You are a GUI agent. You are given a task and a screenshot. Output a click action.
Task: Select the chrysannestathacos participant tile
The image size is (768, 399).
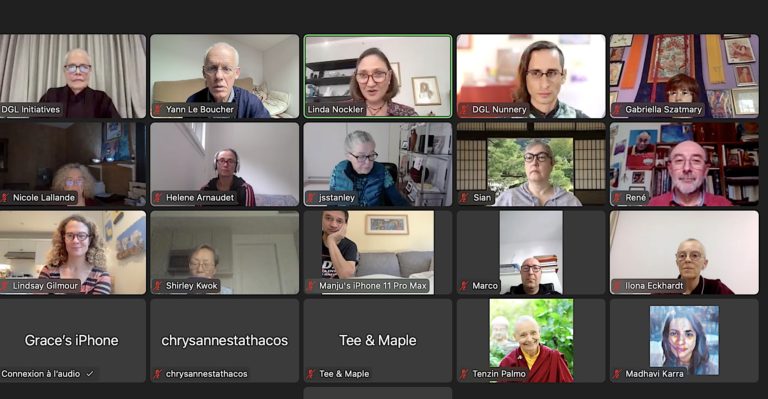(x=225, y=341)
